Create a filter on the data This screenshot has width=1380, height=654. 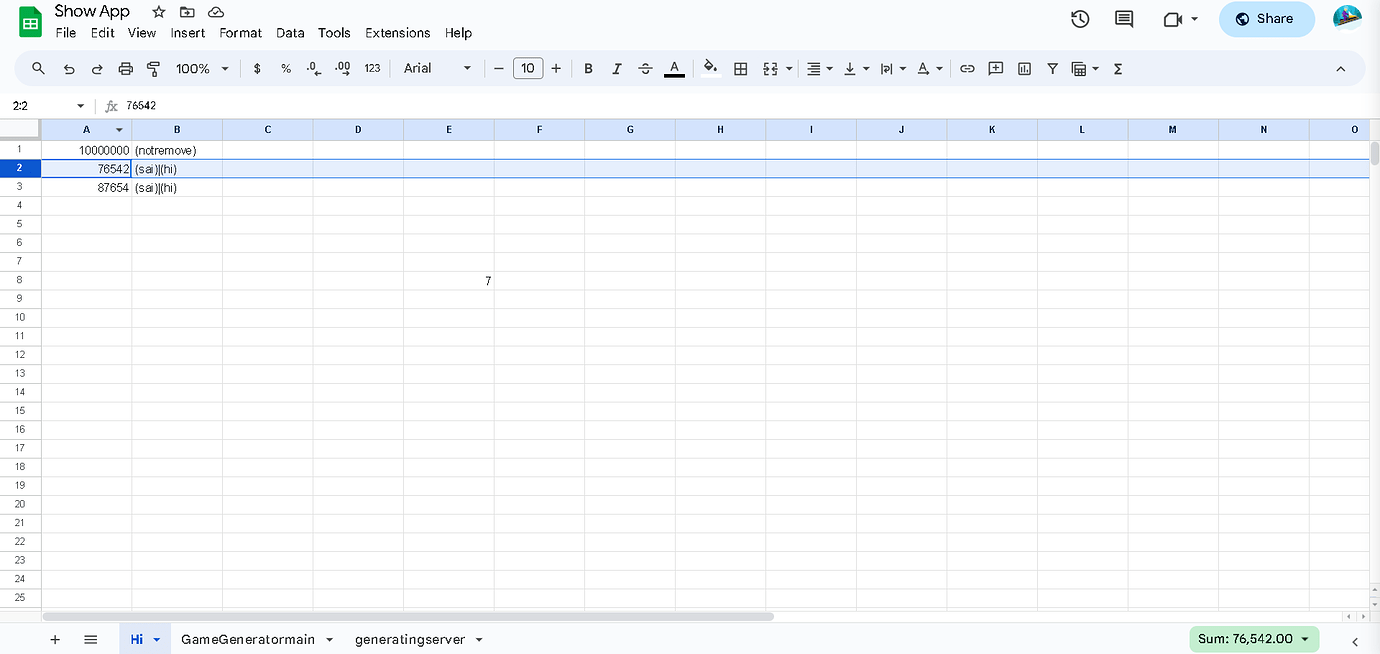coord(1052,68)
